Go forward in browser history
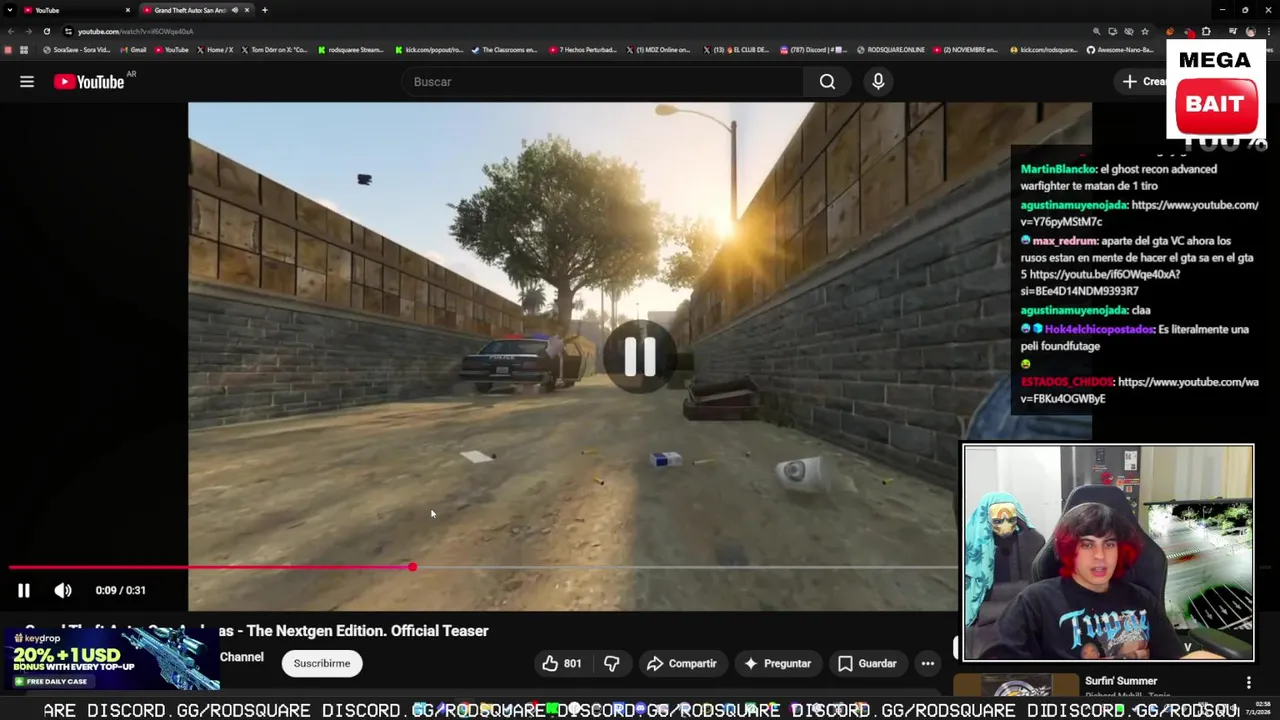The height and width of the screenshot is (720, 1280). coord(28,31)
